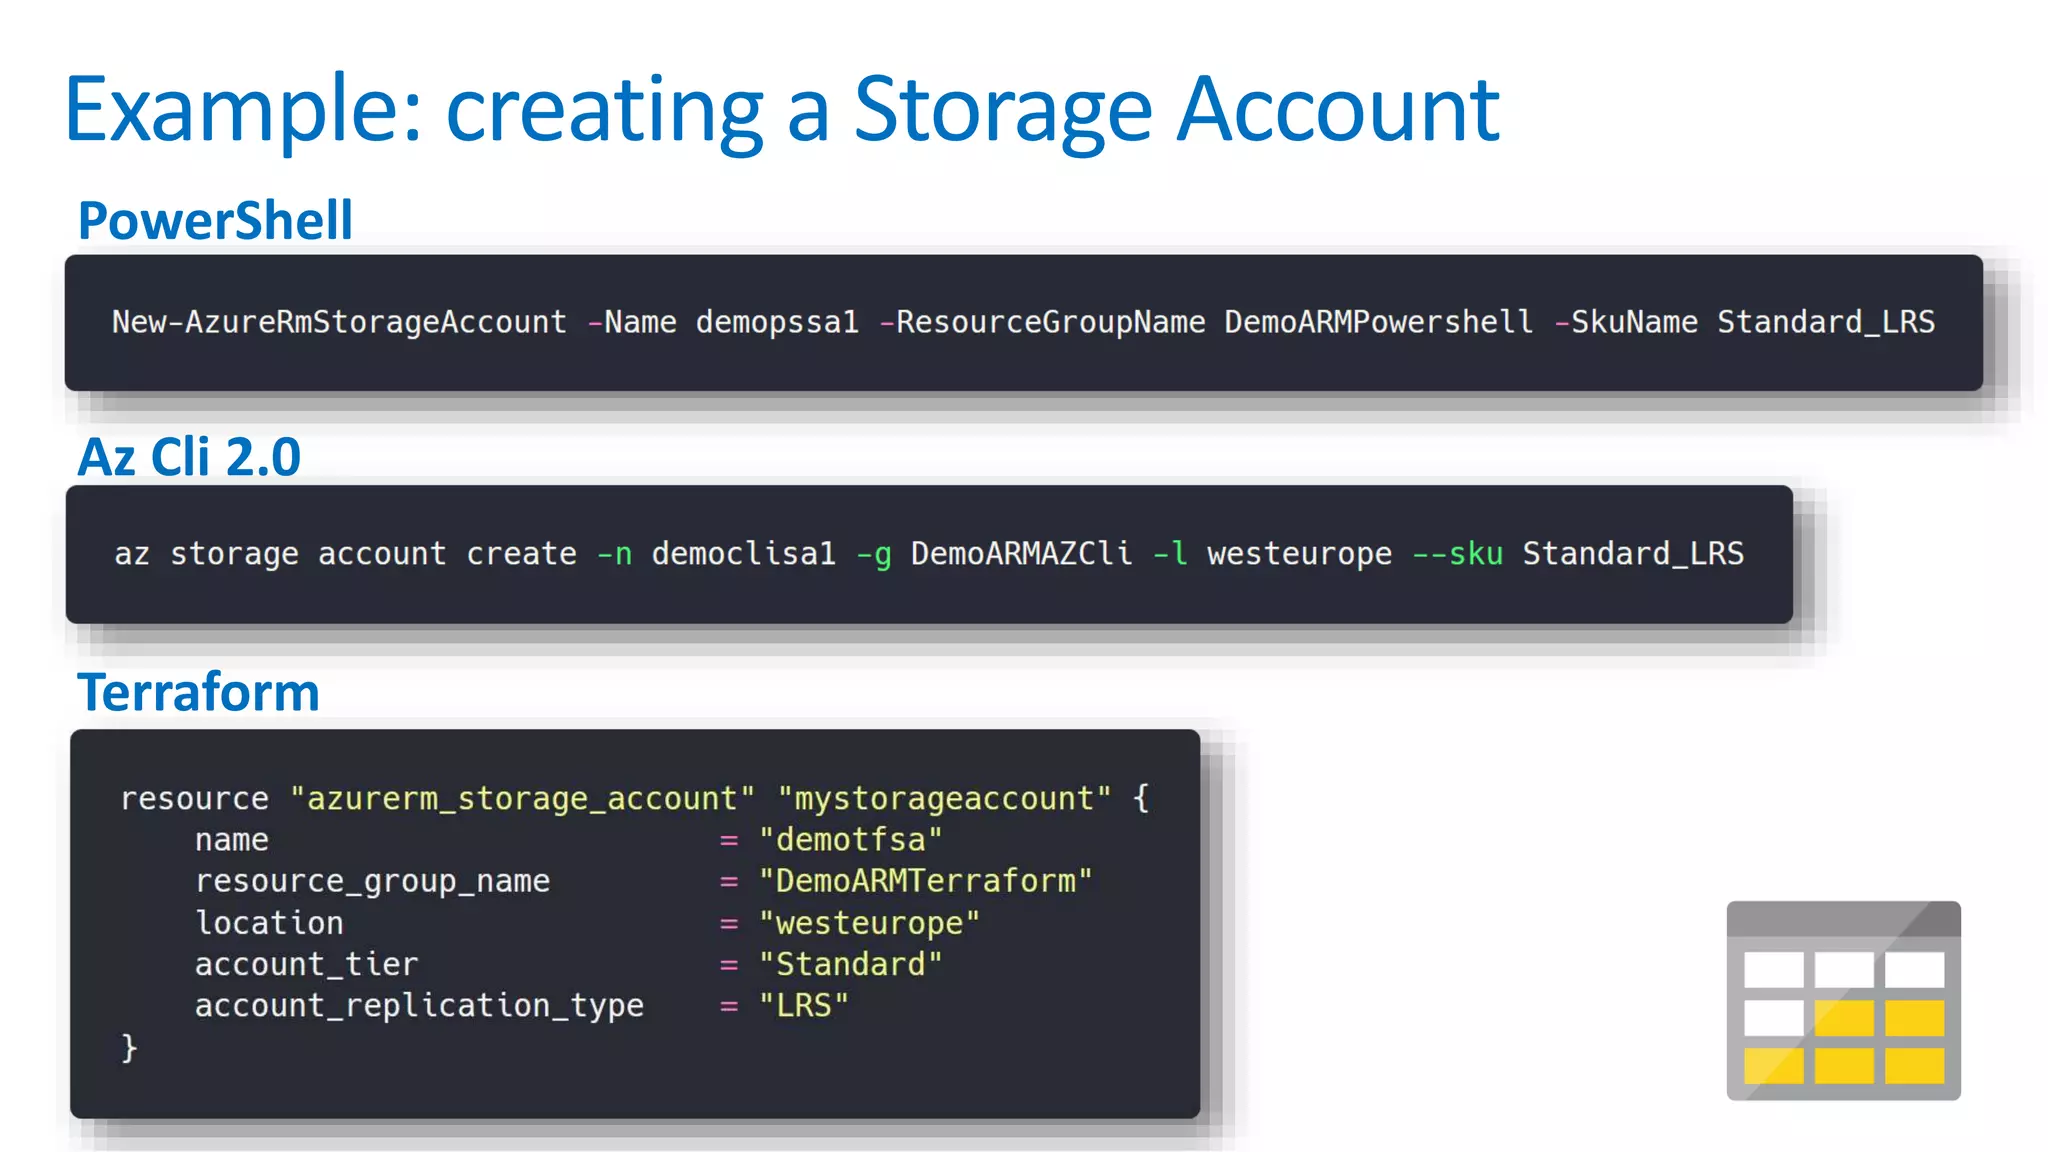Image resolution: width=2048 pixels, height=1152 pixels.
Task: Click the slide title 'Example: creating a Storage Account'
Action: pyautogui.click(x=781, y=110)
